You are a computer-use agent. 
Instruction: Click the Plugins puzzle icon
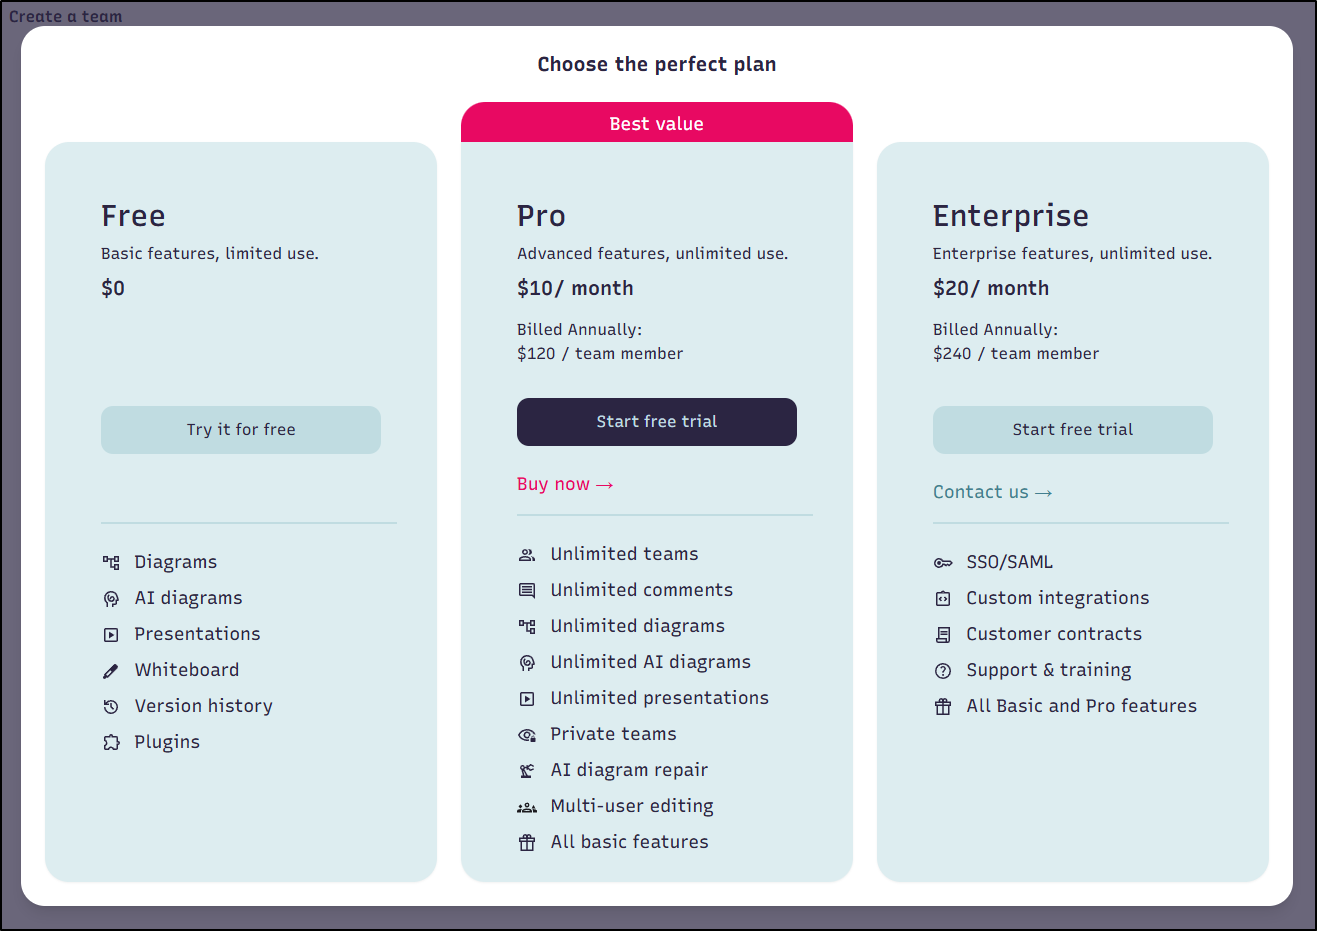(x=111, y=742)
